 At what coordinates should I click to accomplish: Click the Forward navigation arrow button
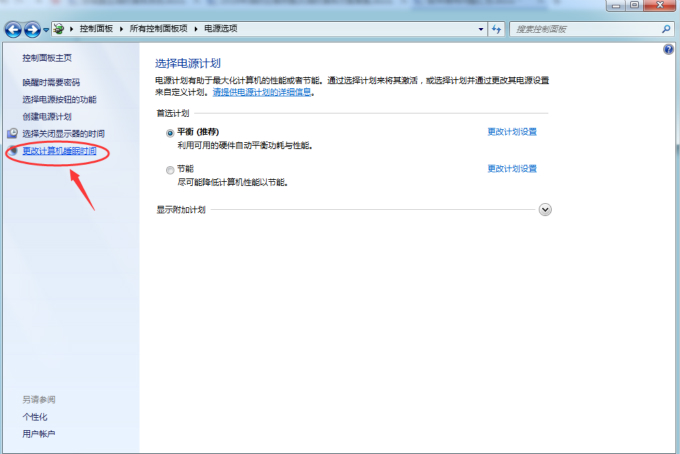coord(33,30)
